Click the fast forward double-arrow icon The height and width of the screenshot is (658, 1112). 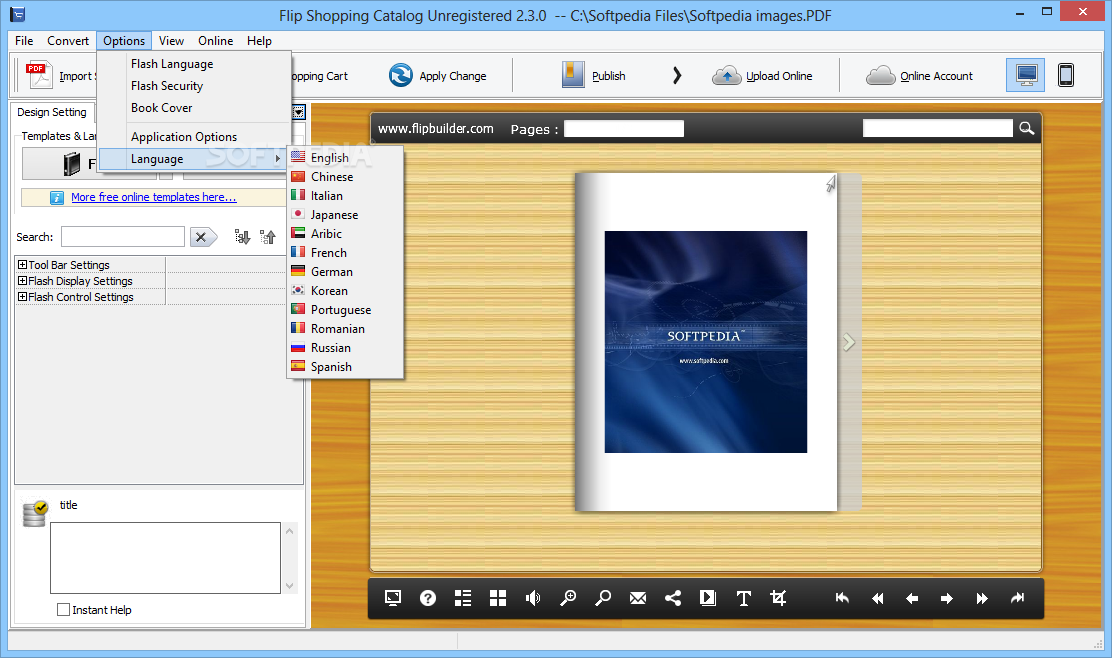(x=982, y=598)
